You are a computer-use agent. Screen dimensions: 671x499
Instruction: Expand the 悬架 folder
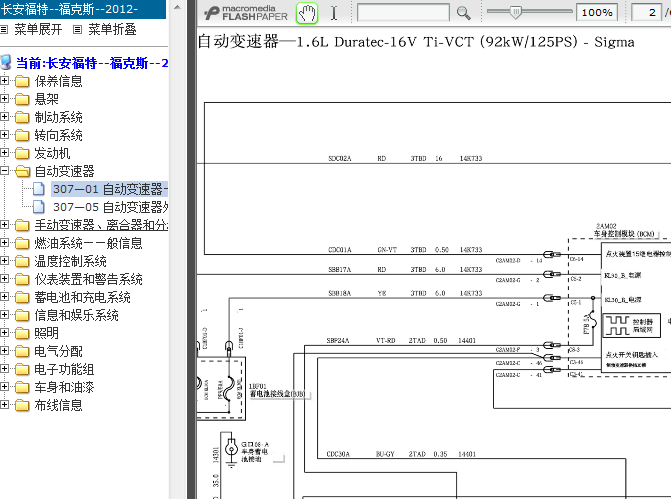4,98
